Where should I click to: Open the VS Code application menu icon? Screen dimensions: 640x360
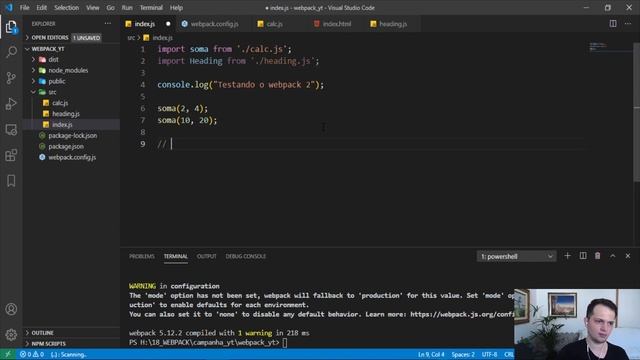9,7
